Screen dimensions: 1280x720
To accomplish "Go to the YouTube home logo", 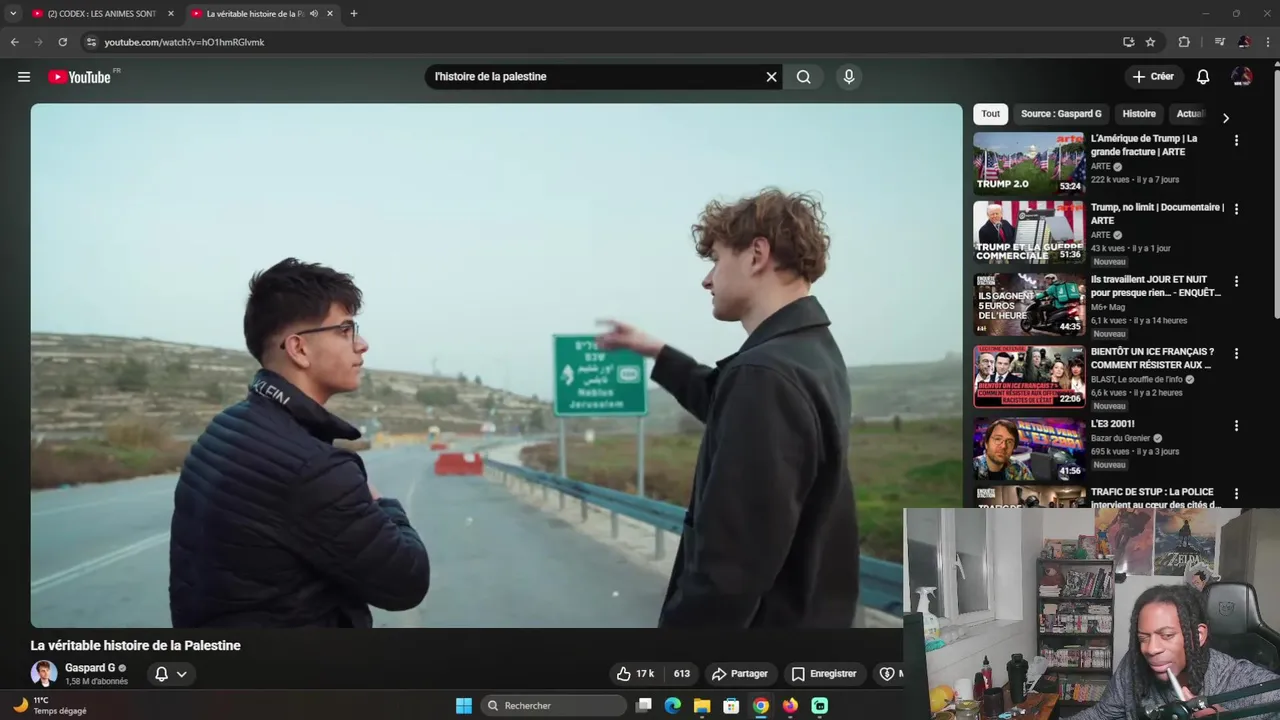I will (80, 77).
